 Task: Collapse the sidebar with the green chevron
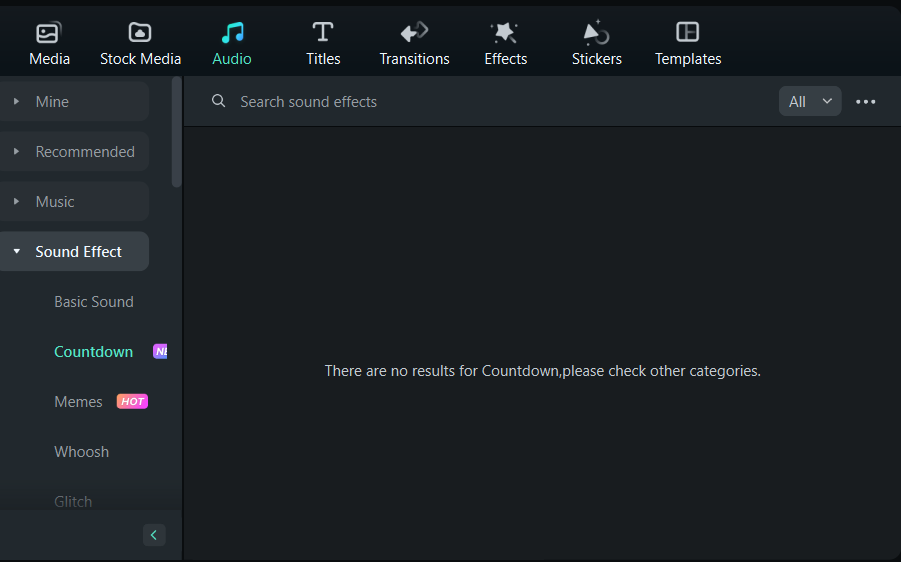point(154,535)
